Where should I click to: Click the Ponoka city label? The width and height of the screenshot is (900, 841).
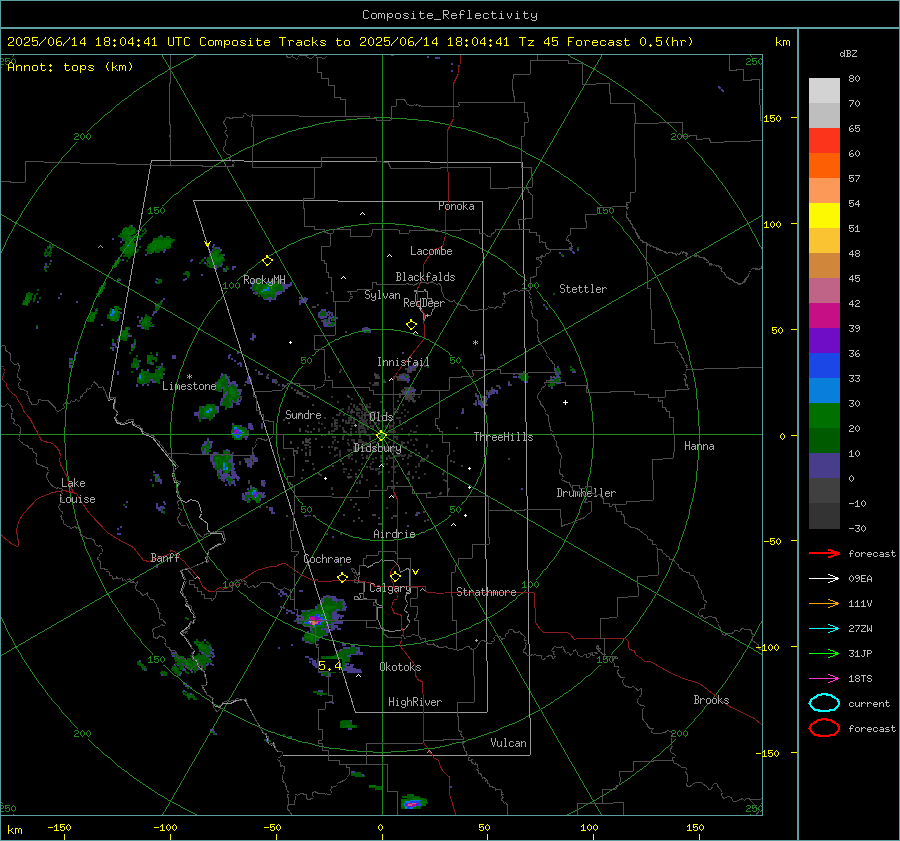click(456, 206)
